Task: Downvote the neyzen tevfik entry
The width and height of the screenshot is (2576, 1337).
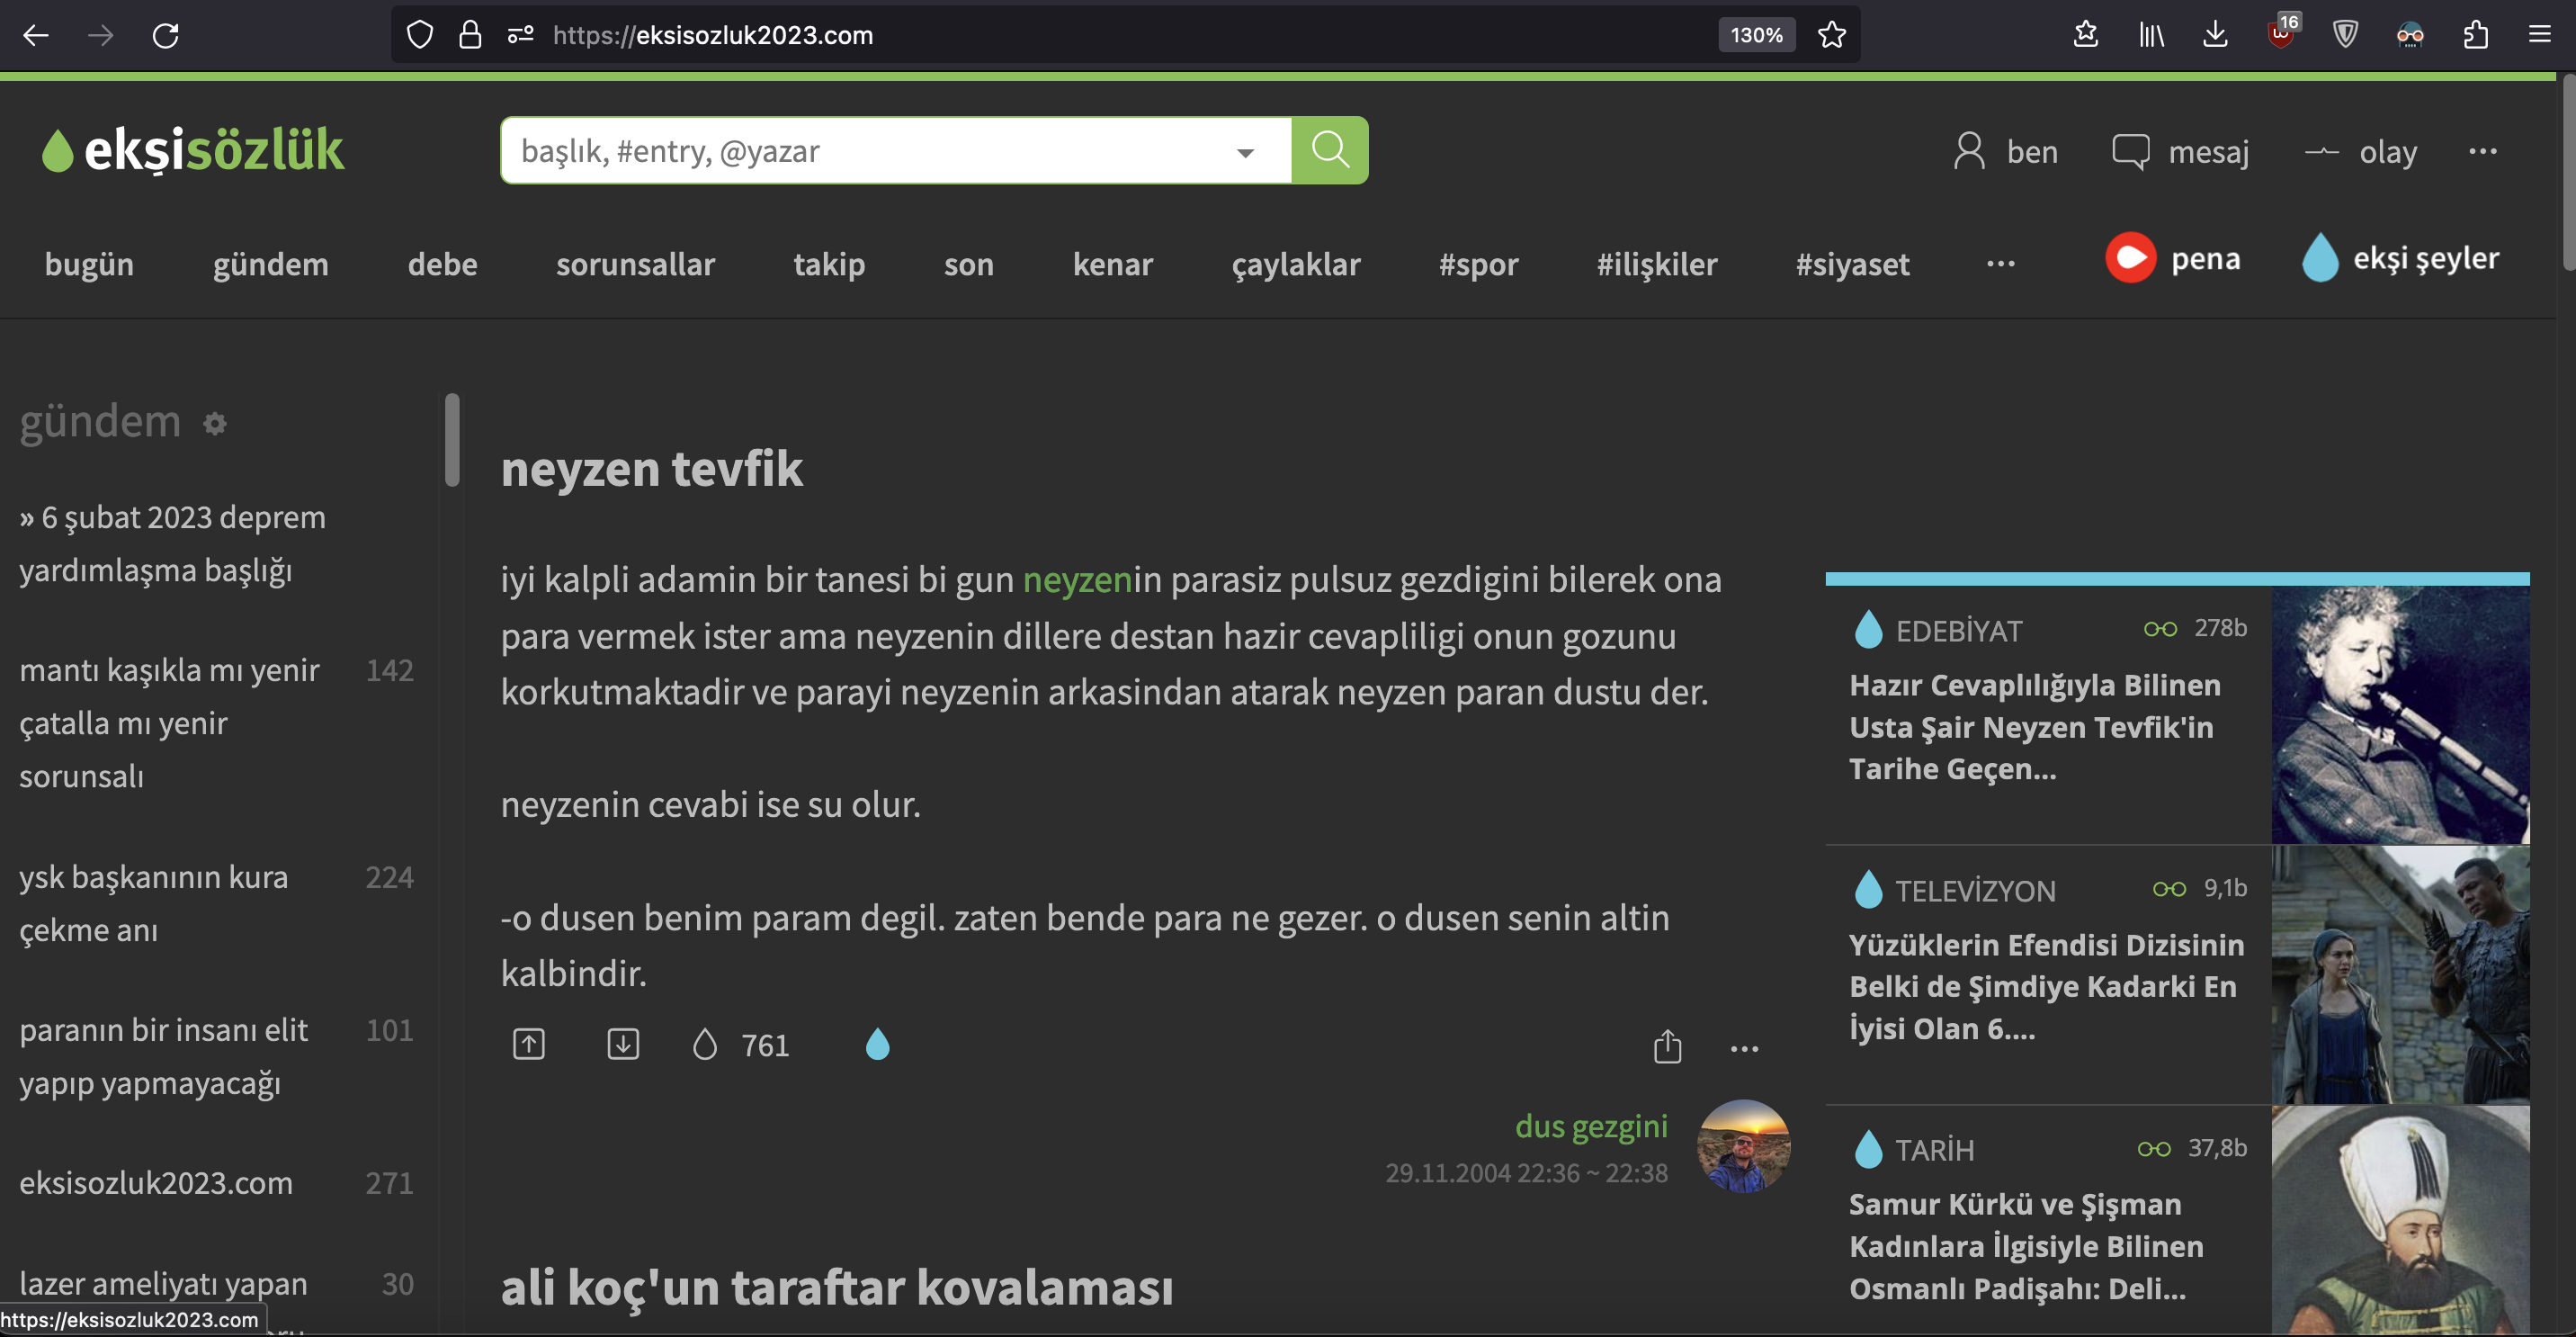Action: coord(622,1044)
